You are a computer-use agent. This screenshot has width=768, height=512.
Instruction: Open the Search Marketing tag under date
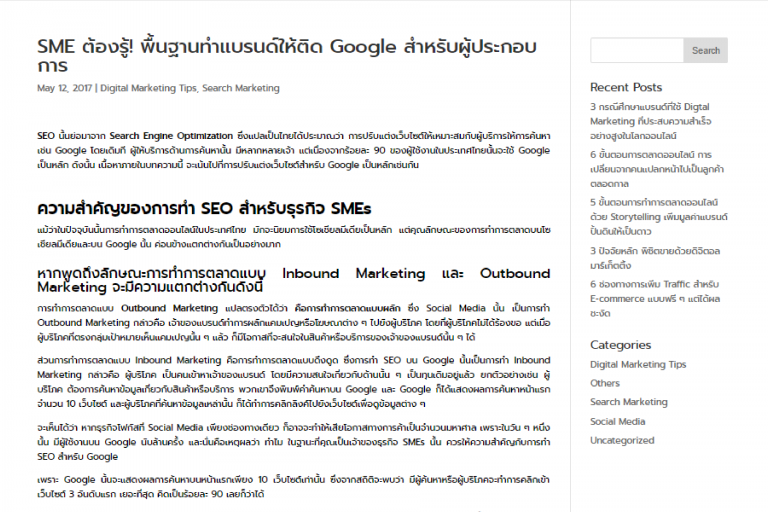pos(240,88)
